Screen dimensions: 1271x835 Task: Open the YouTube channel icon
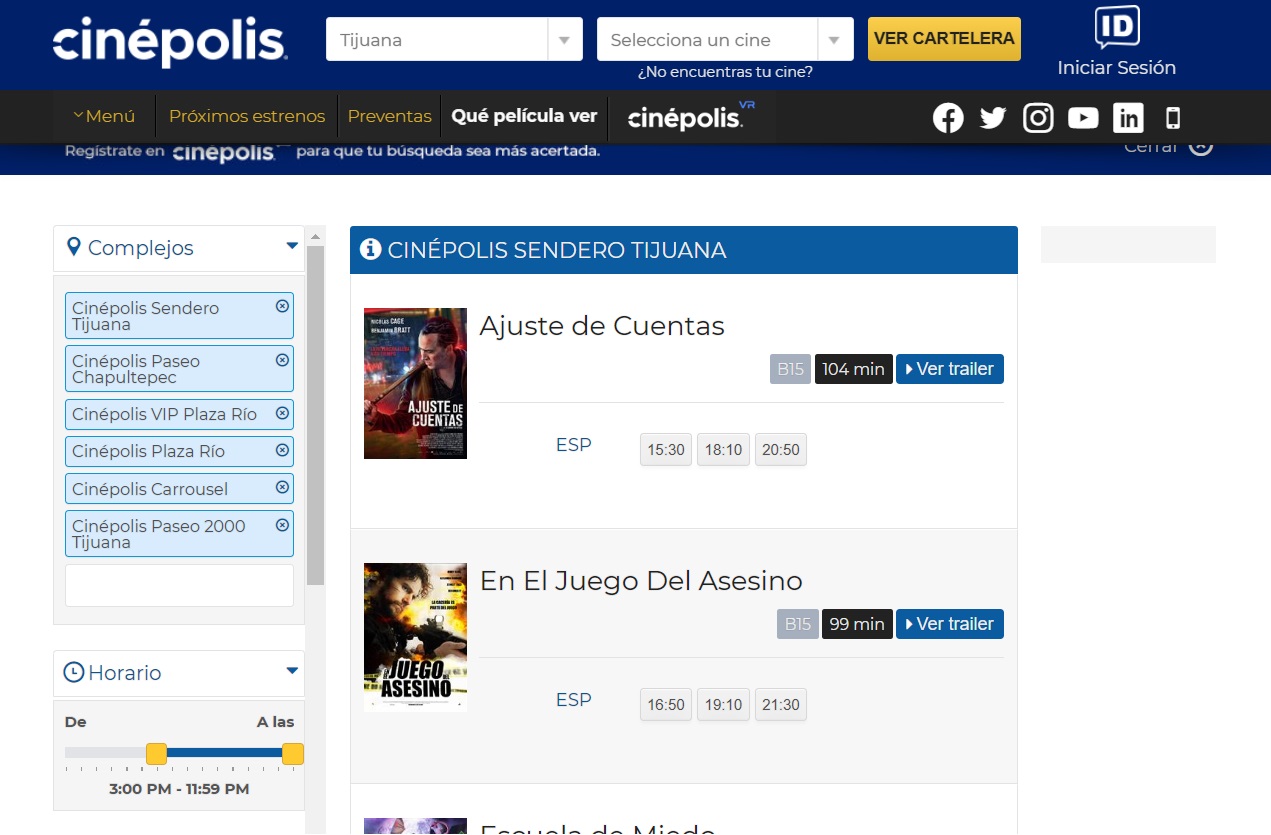[x=1083, y=118]
